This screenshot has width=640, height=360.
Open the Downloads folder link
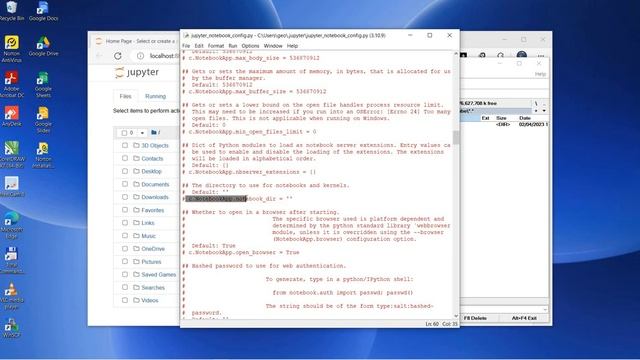tap(155, 197)
